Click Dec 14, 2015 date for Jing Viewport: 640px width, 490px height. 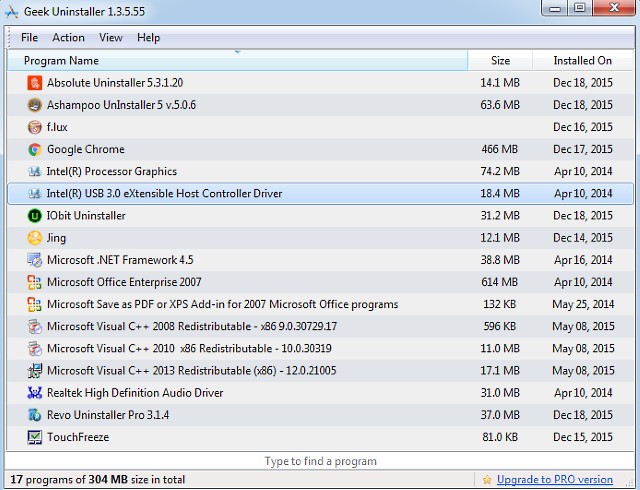point(583,238)
